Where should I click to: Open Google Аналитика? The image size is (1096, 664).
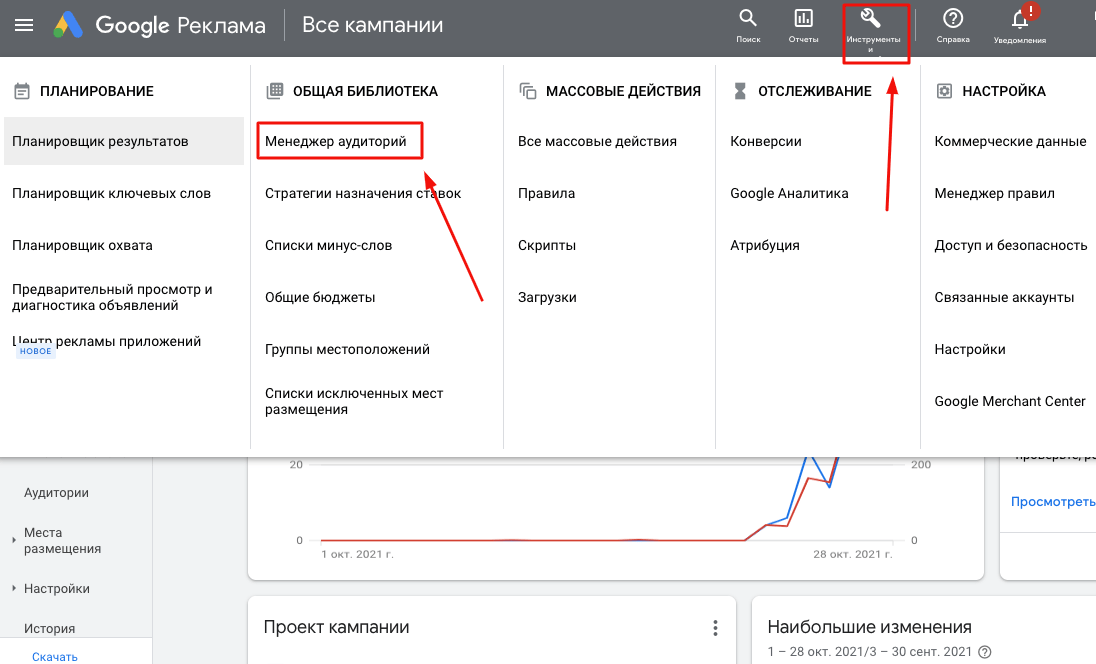pos(789,194)
